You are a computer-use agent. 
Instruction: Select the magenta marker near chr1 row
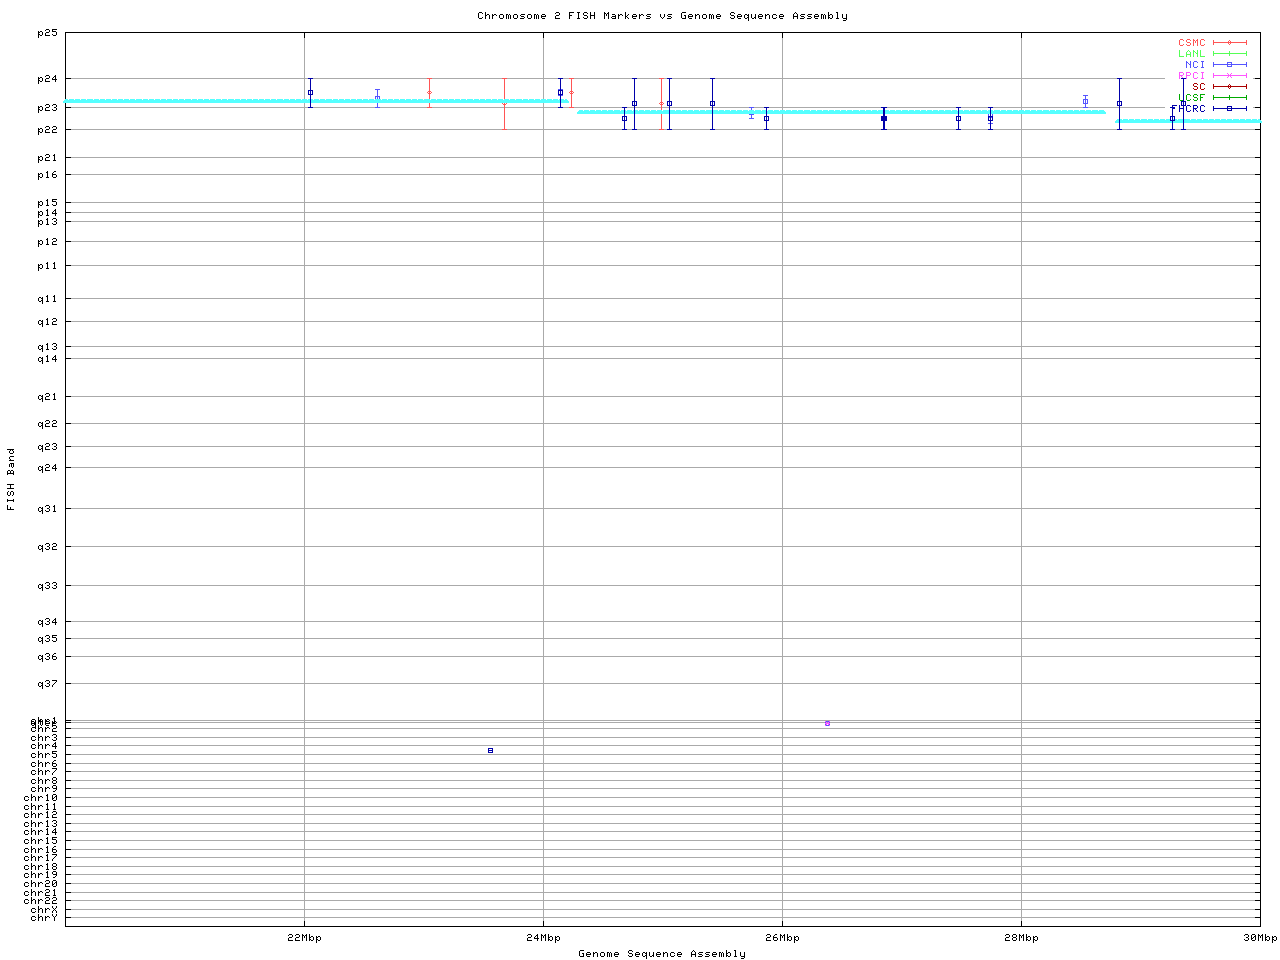(x=827, y=723)
